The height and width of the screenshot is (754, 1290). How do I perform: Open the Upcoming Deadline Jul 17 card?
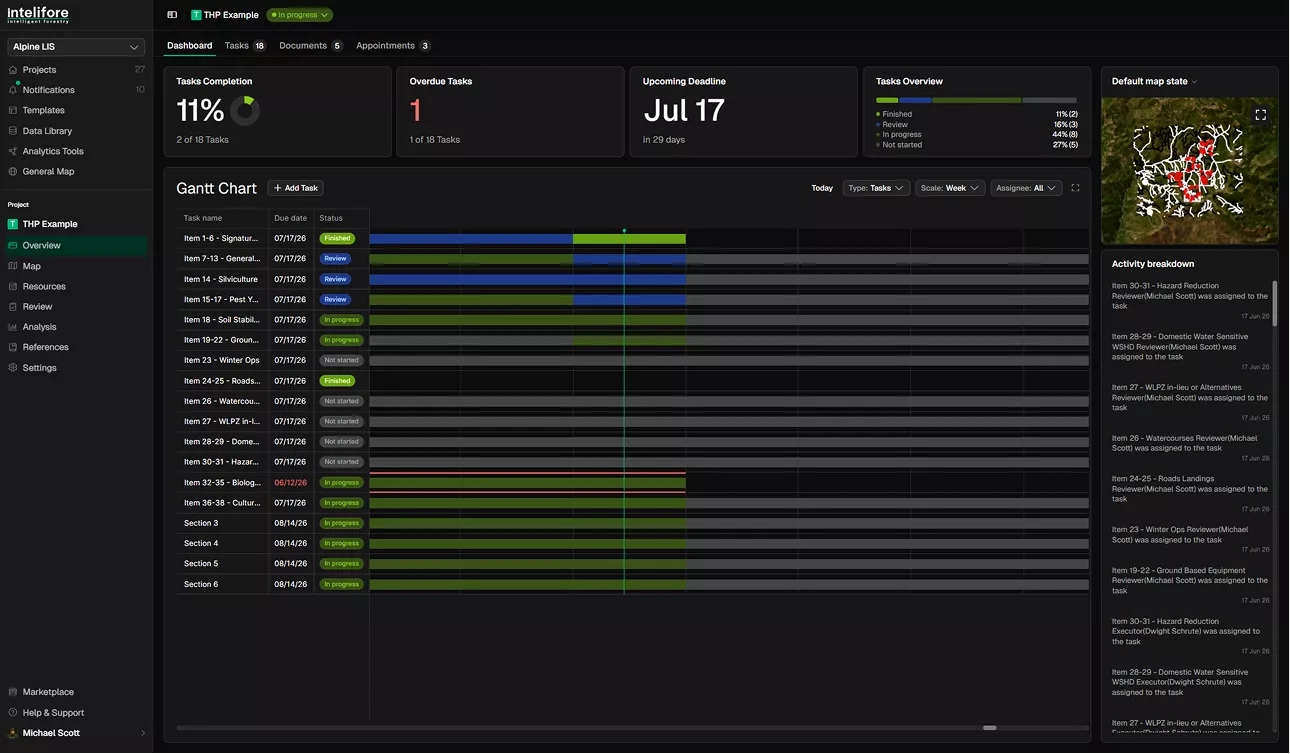point(743,112)
